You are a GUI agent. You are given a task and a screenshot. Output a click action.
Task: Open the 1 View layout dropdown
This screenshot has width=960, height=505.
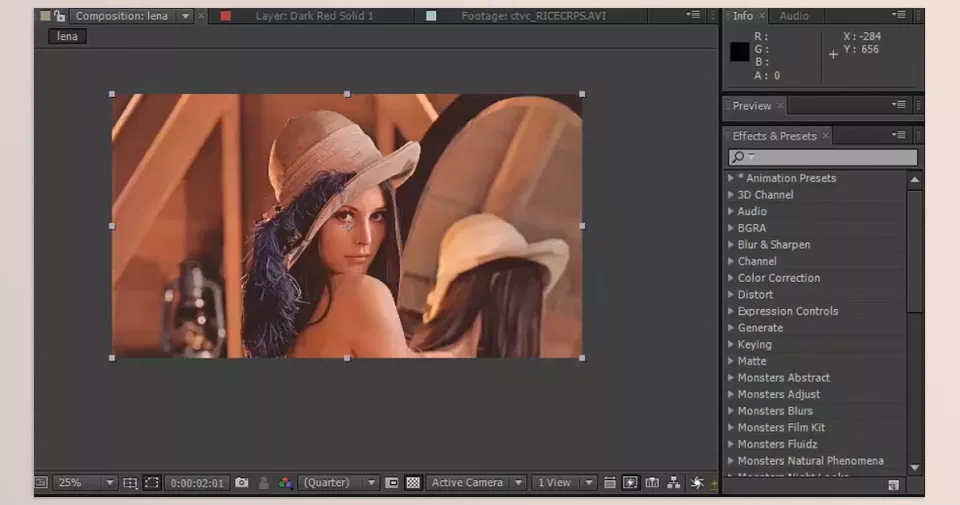[x=563, y=483]
